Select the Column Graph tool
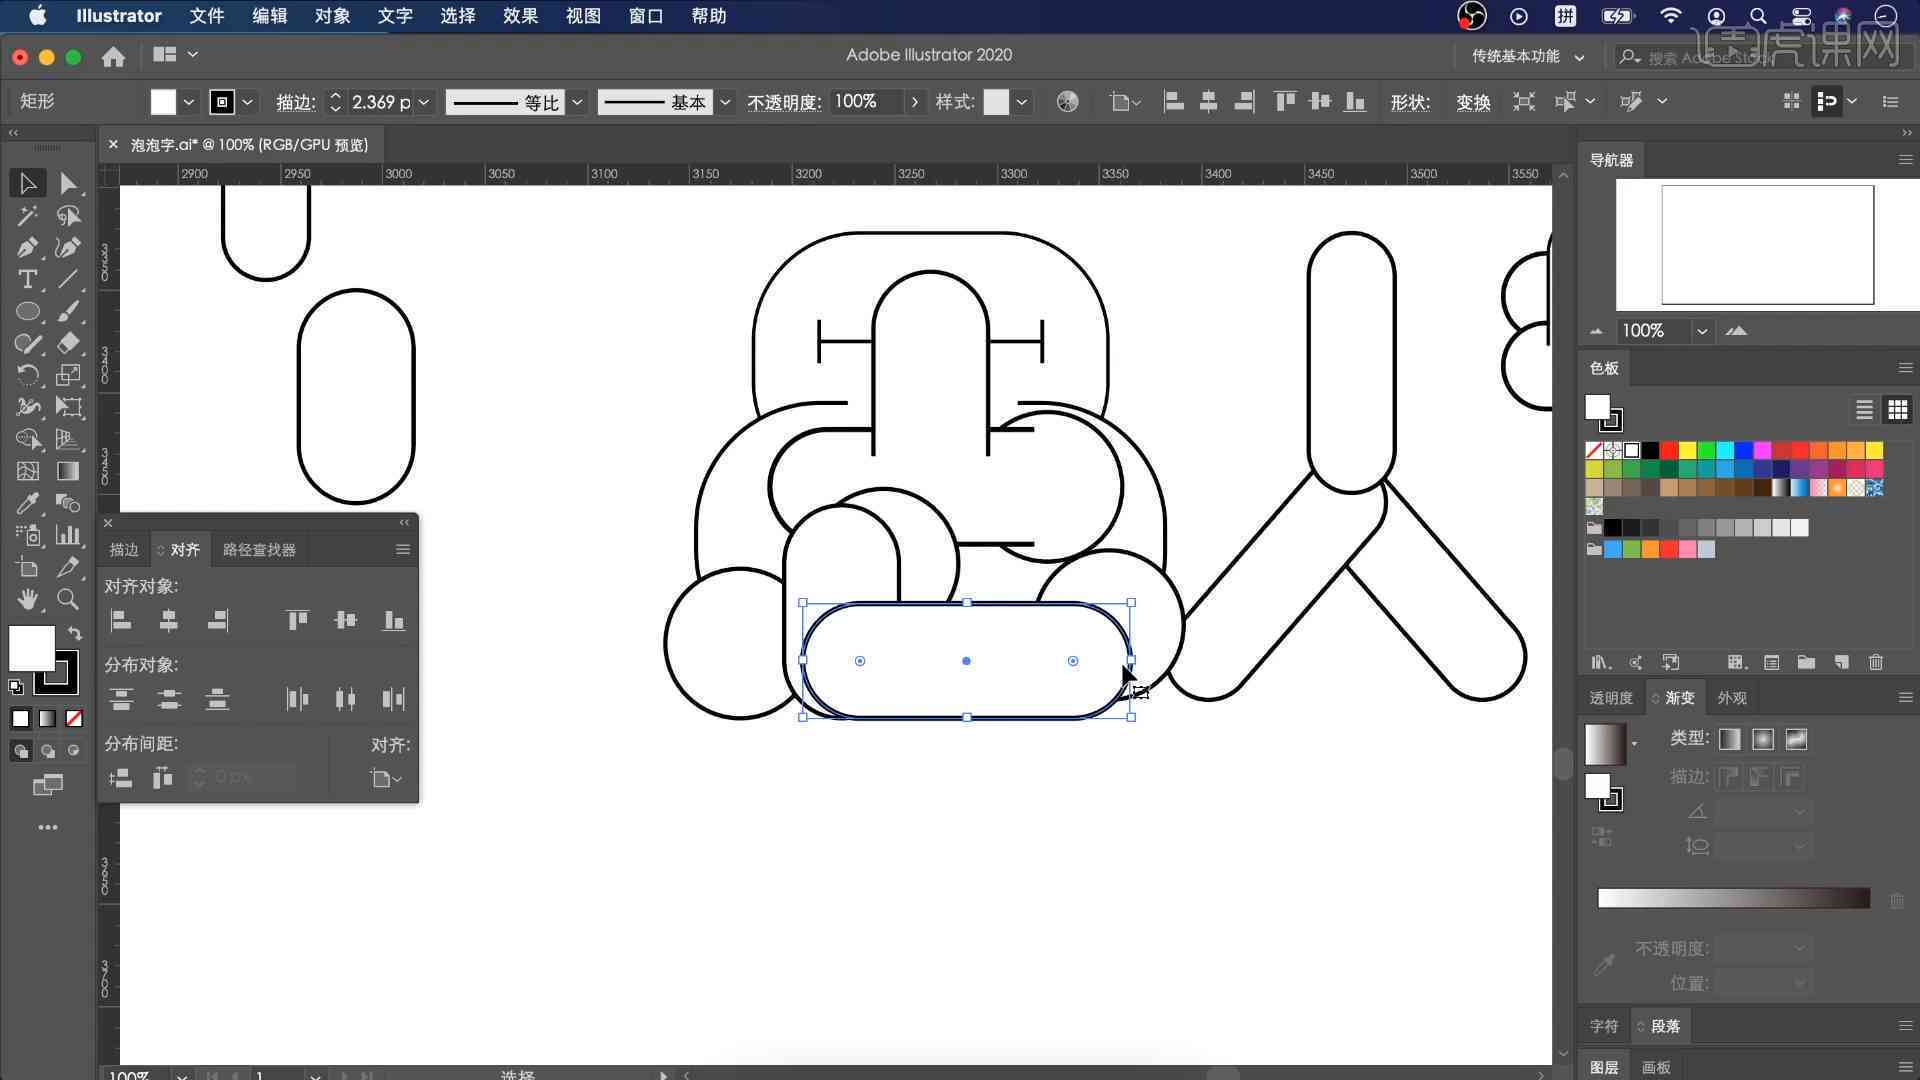The height and width of the screenshot is (1080, 1920). [x=68, y=535]
